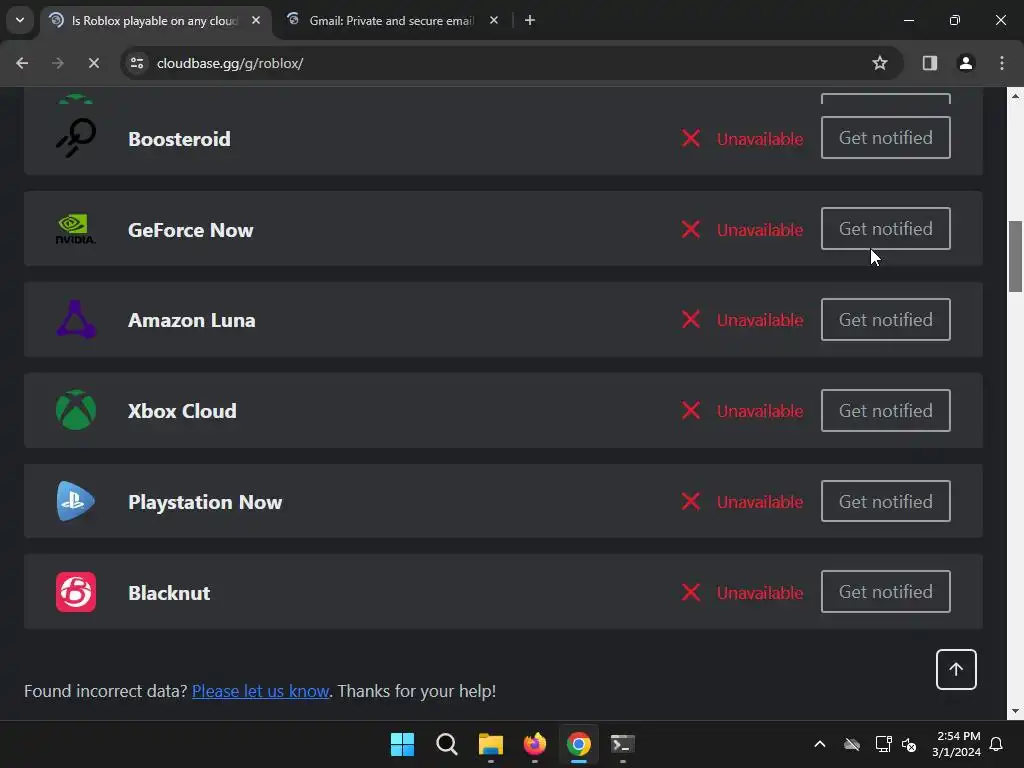The height and width of the screenshot is (768, 1024).
Task: Click the Boosteroid logo icon
Action: coord(76,138)
